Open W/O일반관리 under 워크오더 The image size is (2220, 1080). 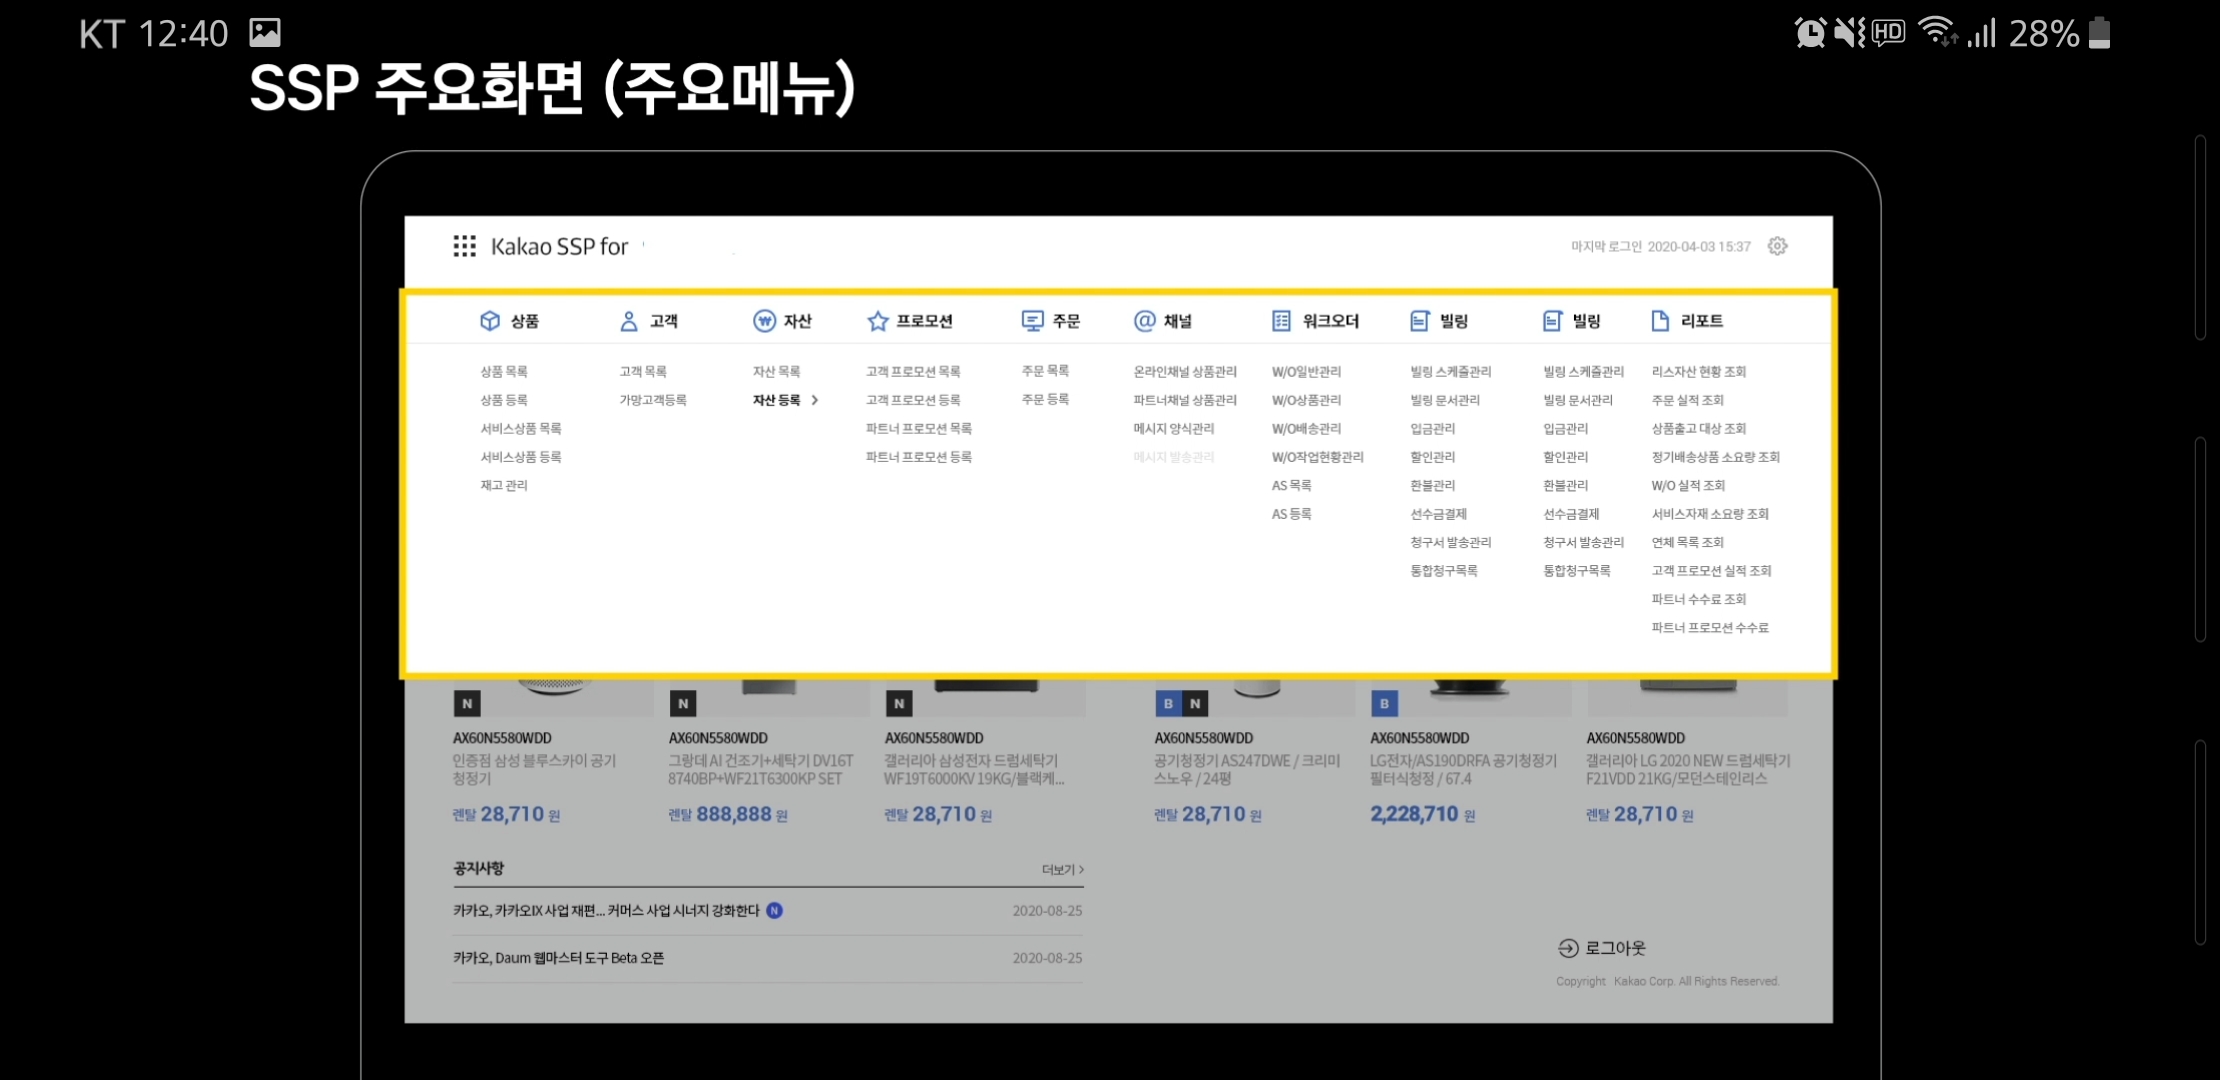click(1307, 372)
